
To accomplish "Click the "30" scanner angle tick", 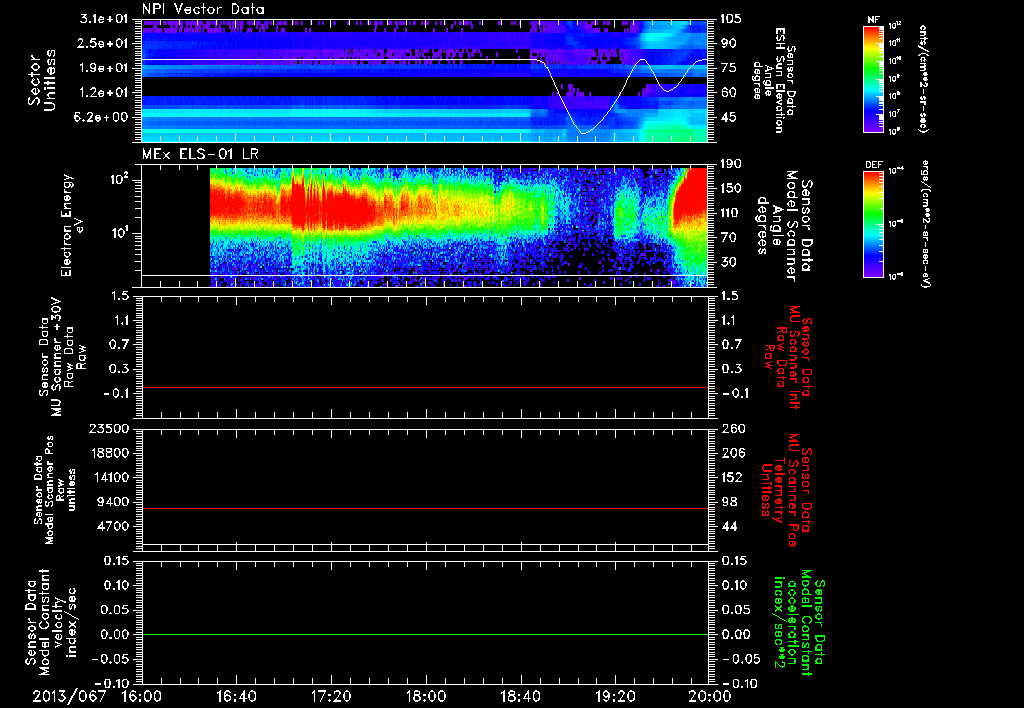I will (x=728, y=262).
